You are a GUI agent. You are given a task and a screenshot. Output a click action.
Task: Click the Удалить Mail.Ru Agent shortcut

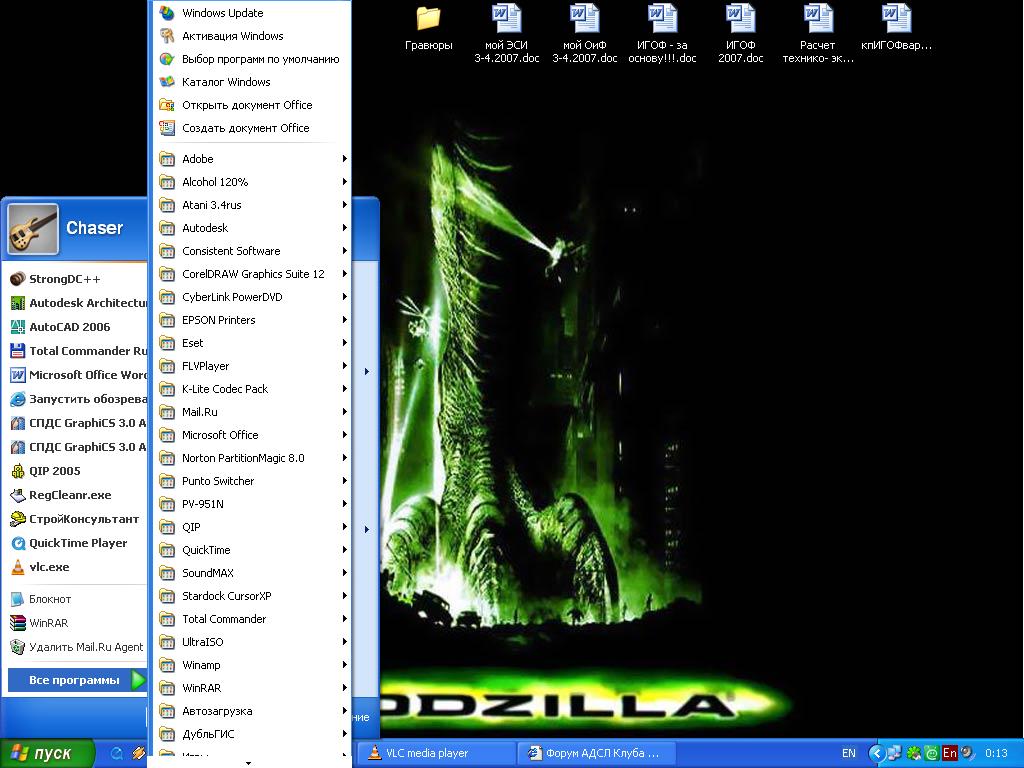(x=77, y=647)
